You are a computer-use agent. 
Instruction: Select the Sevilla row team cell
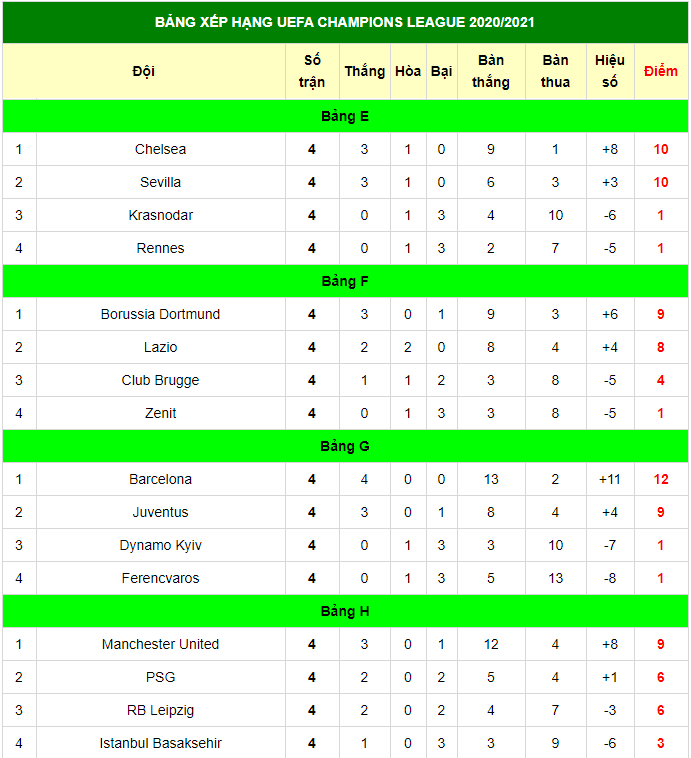160,182
